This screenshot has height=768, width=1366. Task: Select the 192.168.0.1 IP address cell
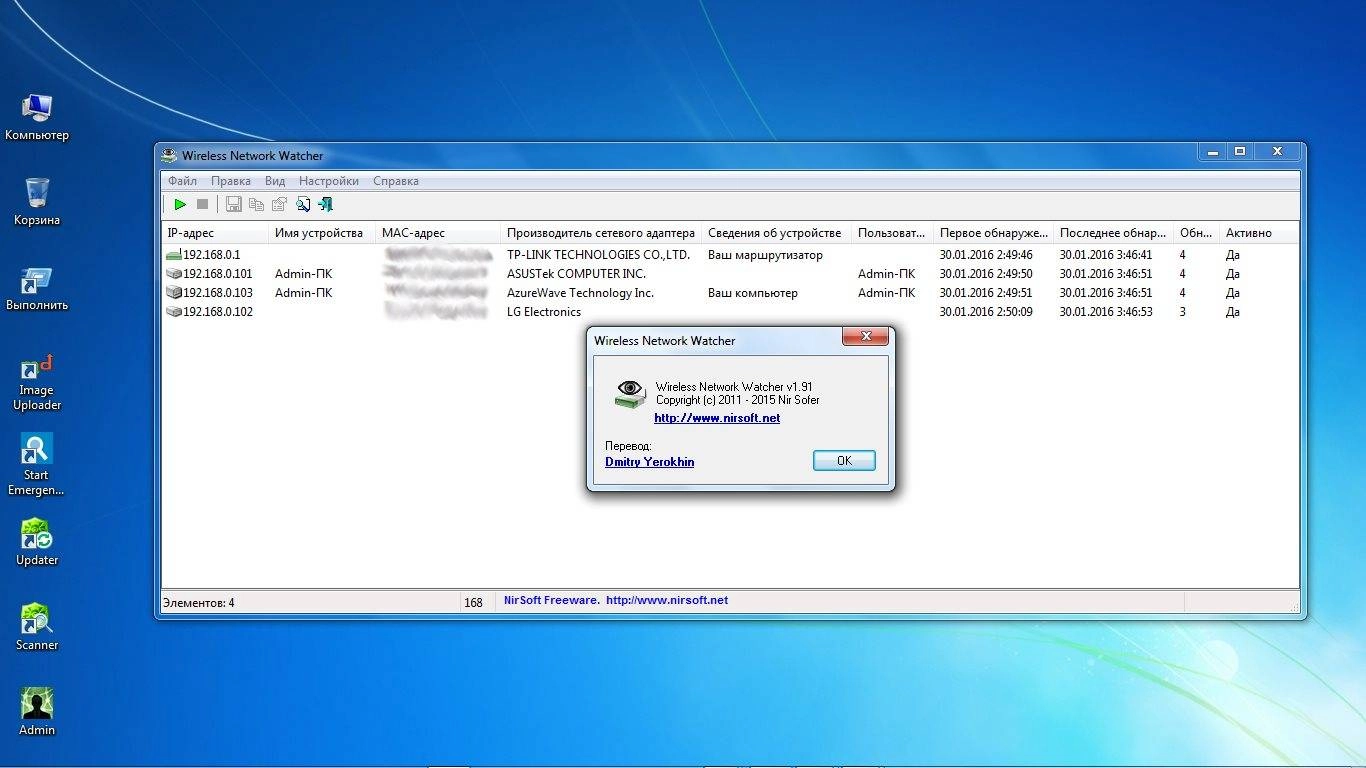pos(211,255)
